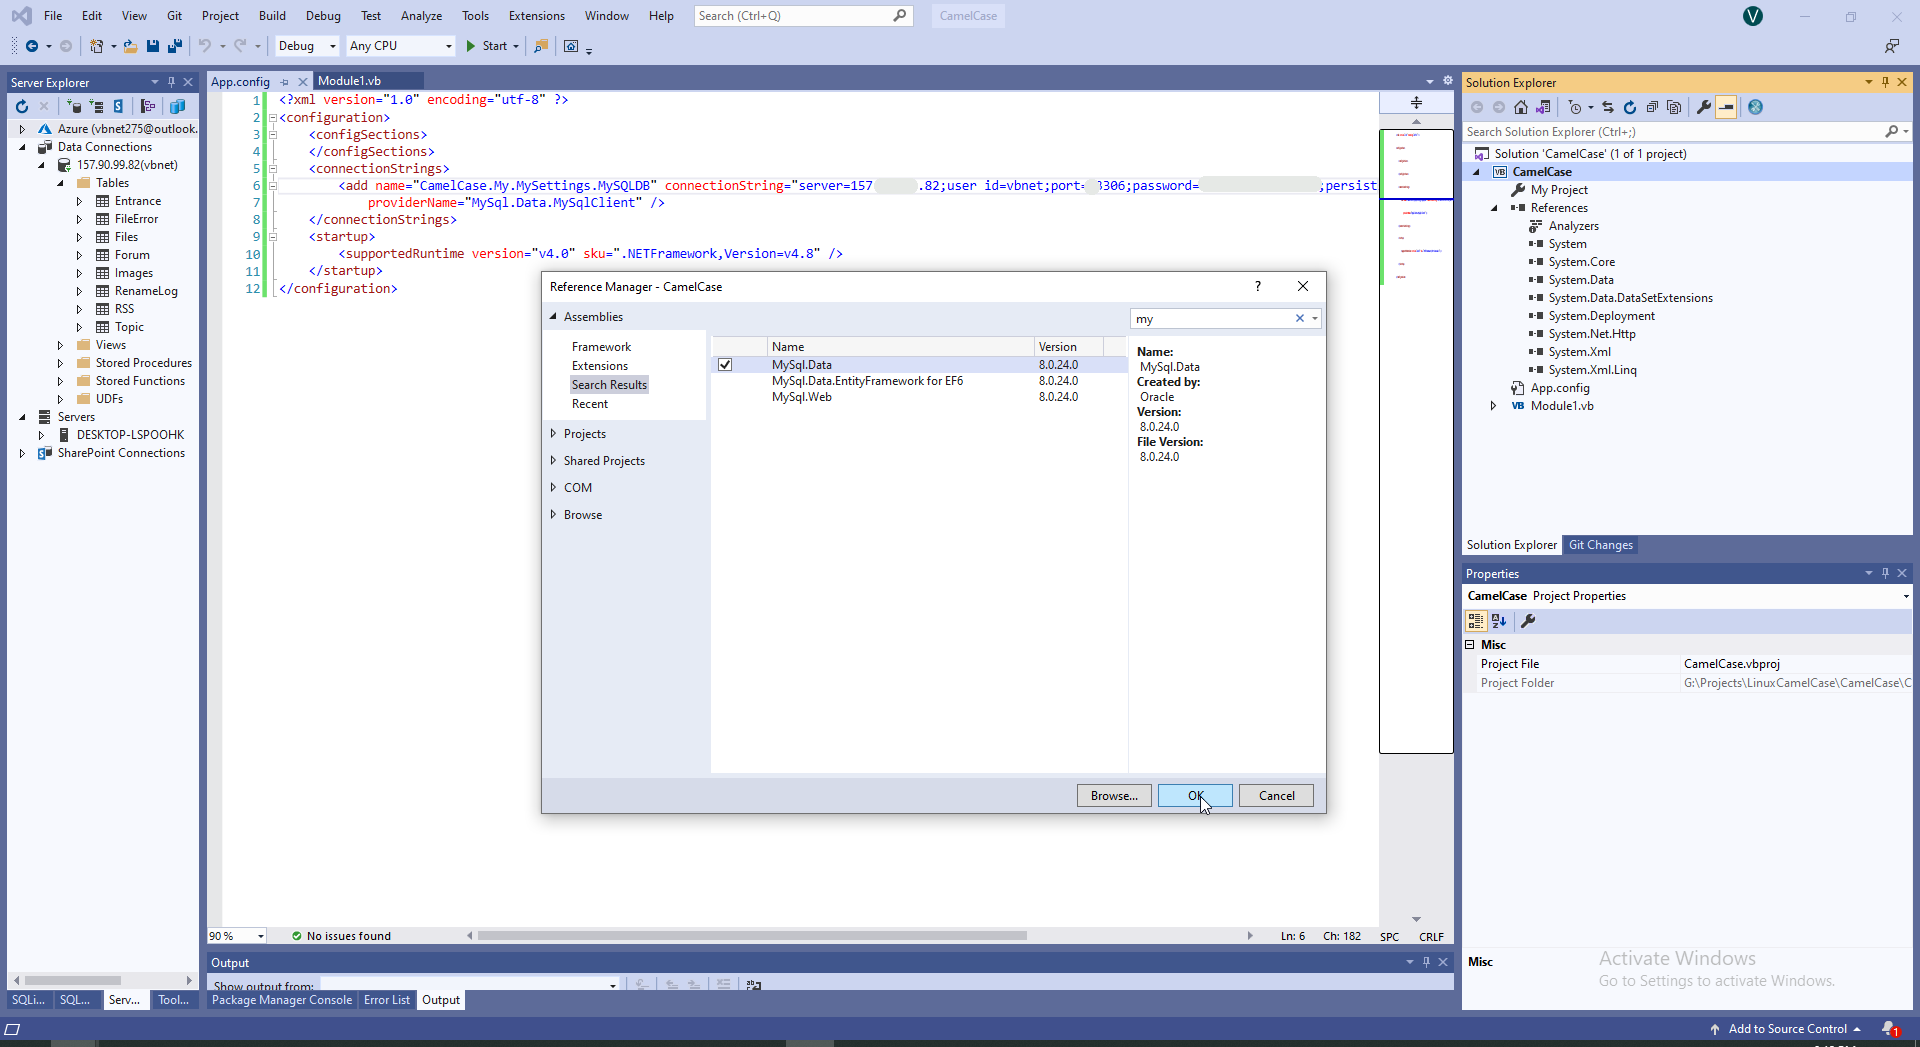Click the Server Explorer horizontal scrollbar thumb
Image resolution: width=1920 pixels, height=1047 pixels.
coord(73,980)
